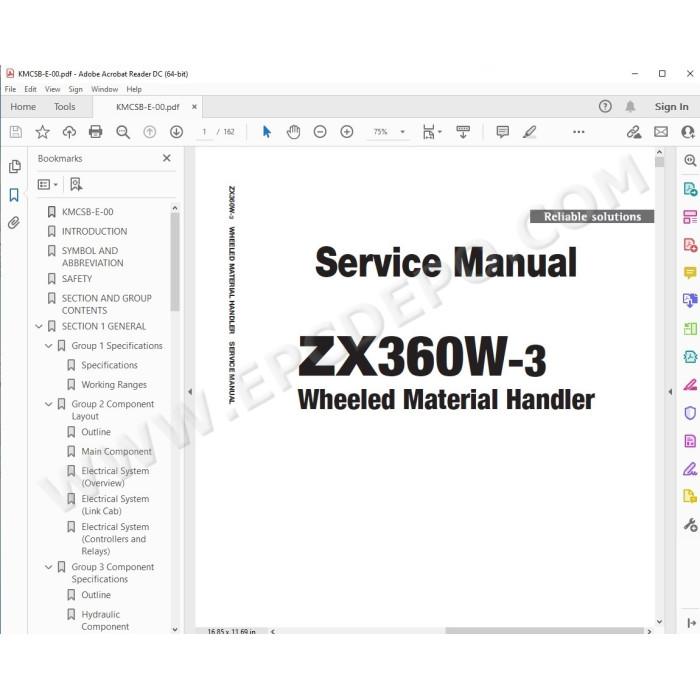Viewport: 700px width, 700px height.
Task: Select the highlighter pen tool
Action: click(x=529, y=132)
